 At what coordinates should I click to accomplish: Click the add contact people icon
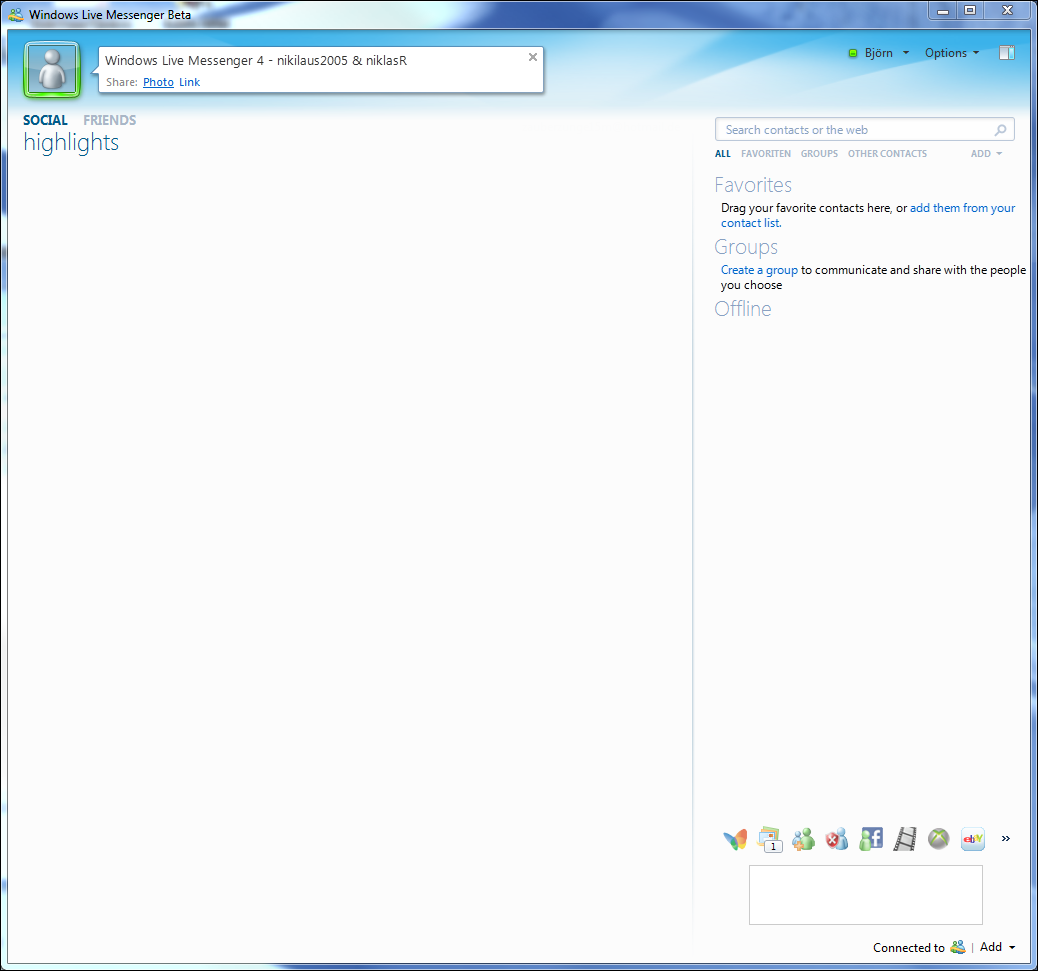[804, 839]
